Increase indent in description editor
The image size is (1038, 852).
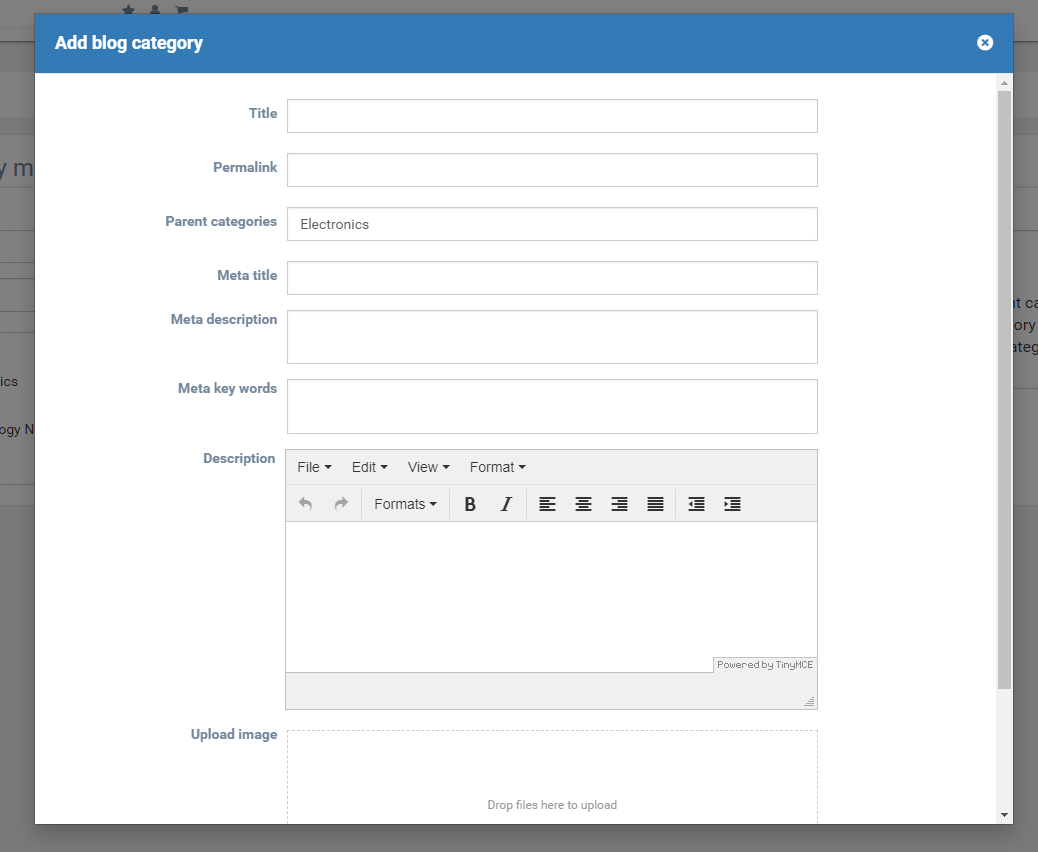tap(732, 504)
